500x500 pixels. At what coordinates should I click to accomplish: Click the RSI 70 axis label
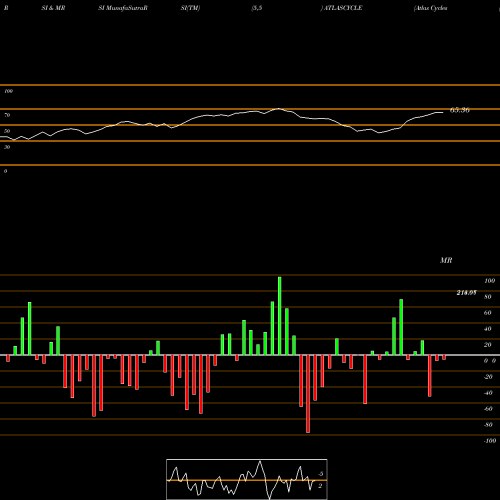(7, 115)
